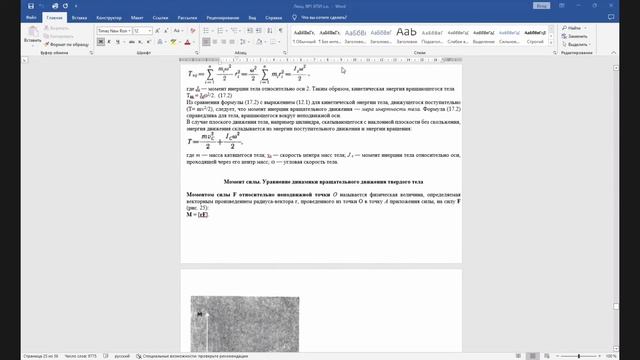Screen dimensions: 640x360
Task: Open the Вид ribbon tab
Action: tap(252, 18)
